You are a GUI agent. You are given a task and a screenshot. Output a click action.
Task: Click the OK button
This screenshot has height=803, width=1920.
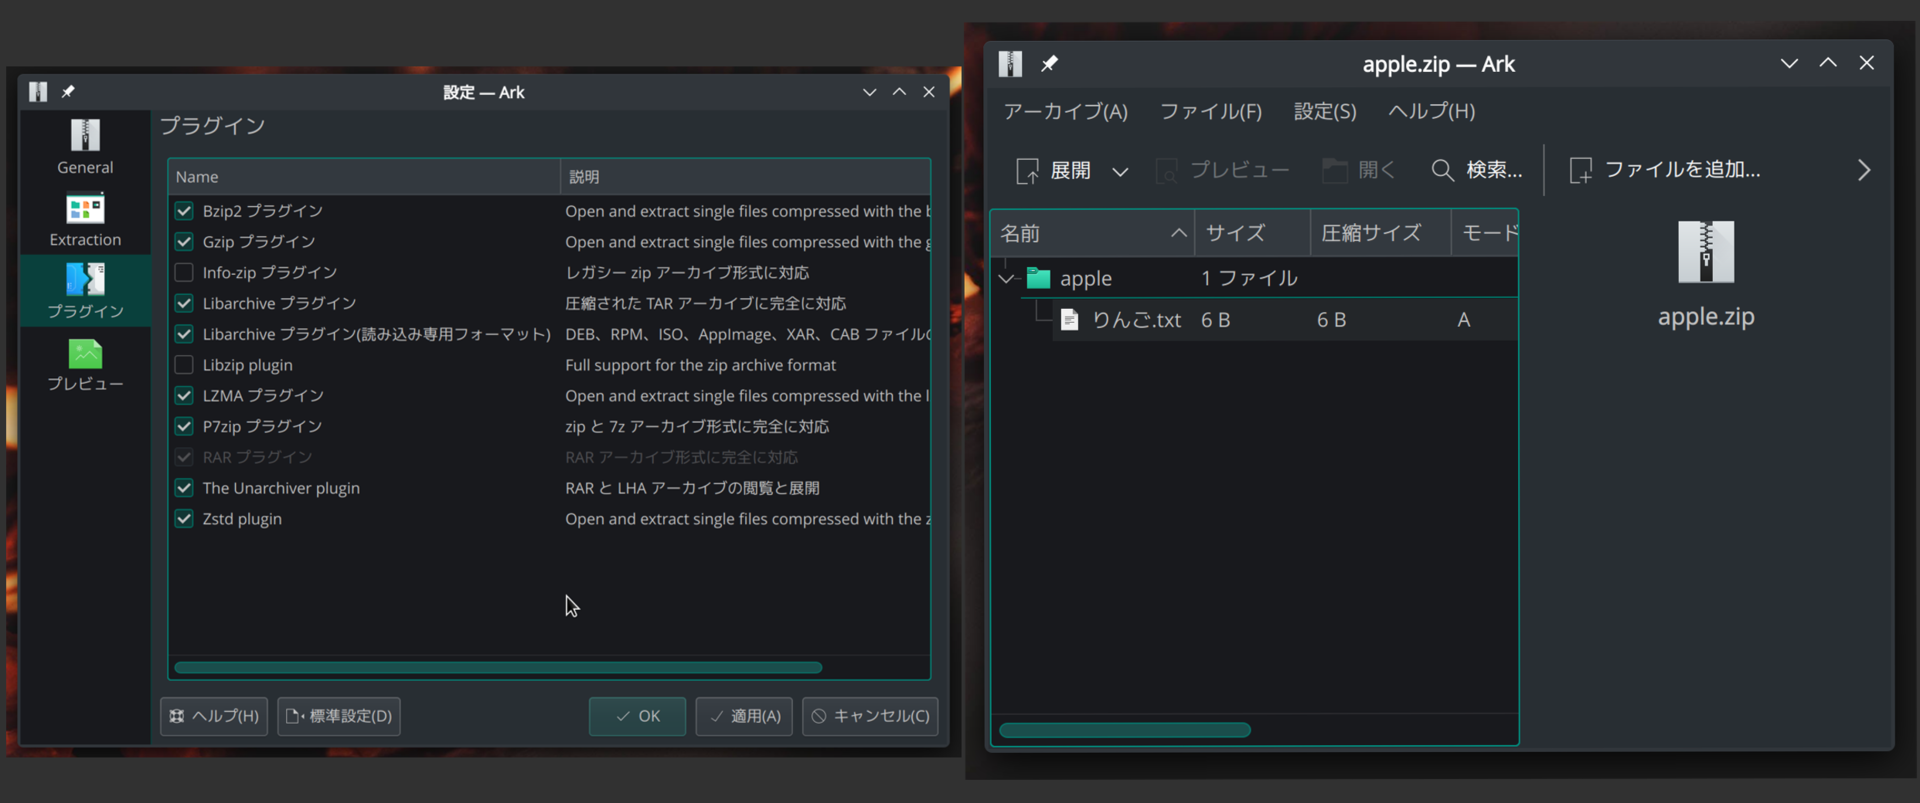point(637,716)
